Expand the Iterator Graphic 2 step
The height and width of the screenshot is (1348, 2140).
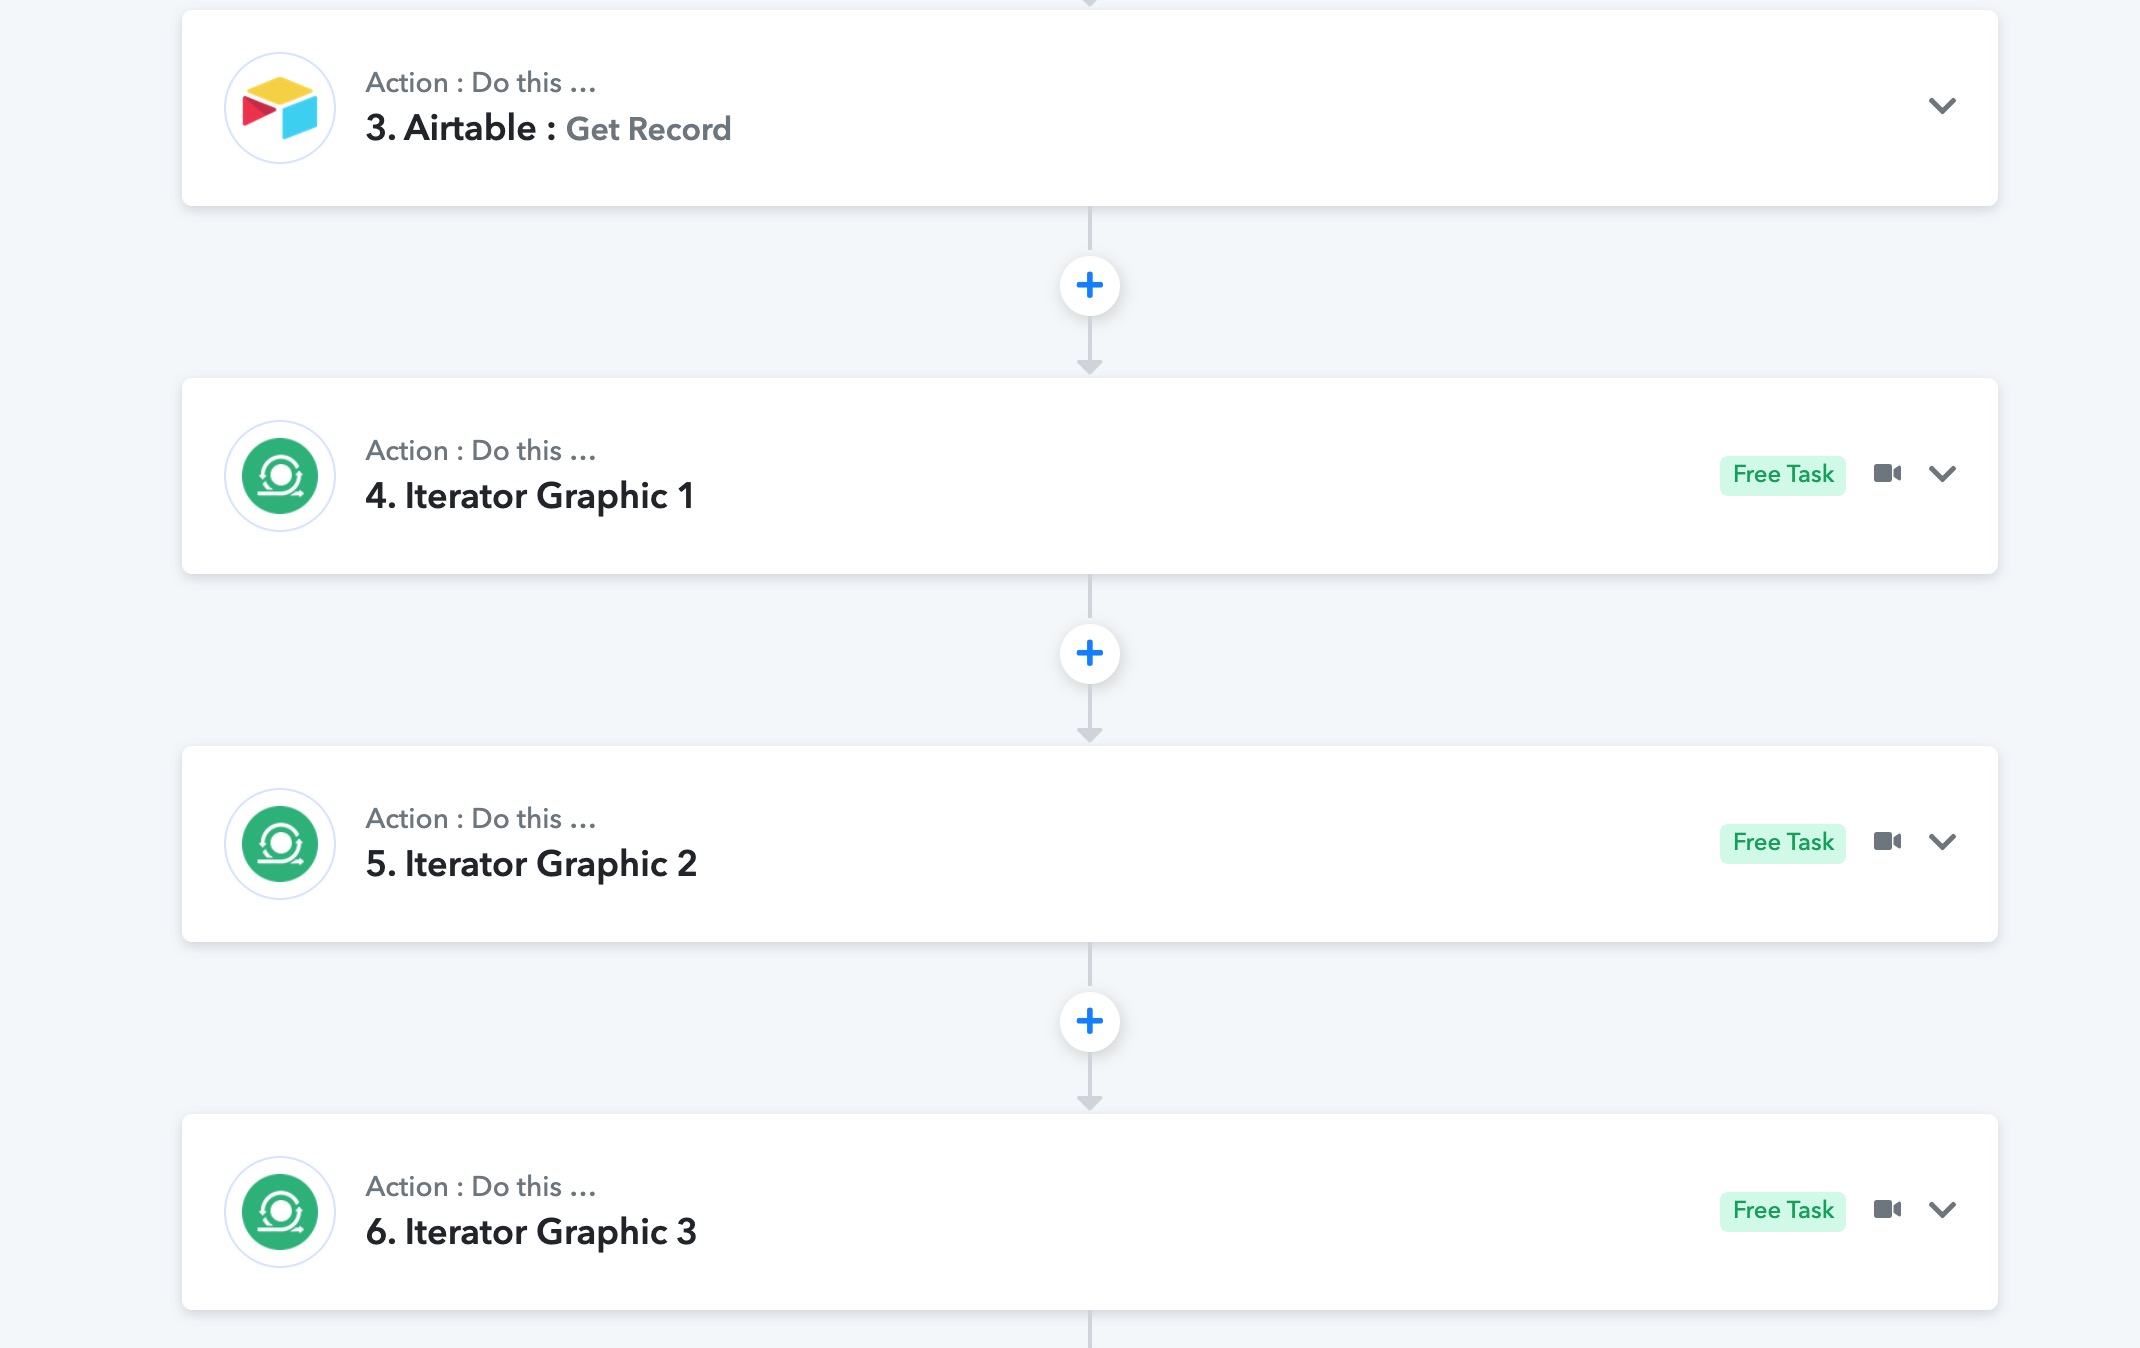(x=1942, y=842)
